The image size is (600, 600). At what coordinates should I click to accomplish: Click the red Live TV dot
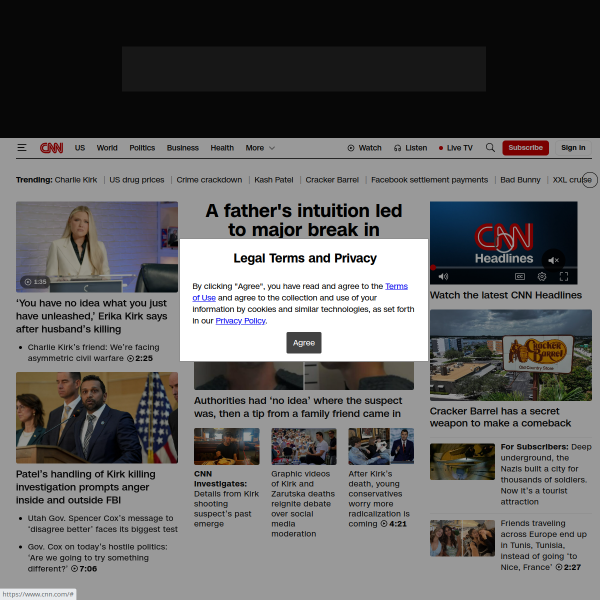pos(441,148)
